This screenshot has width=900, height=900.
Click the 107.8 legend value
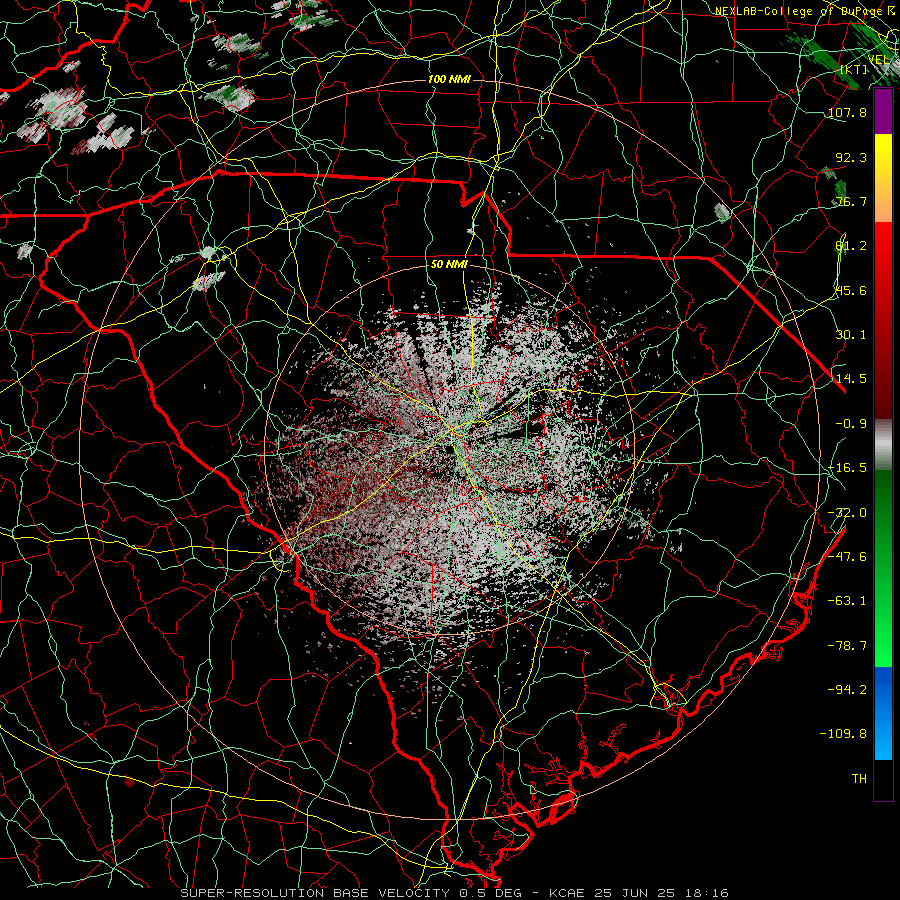(847, 112)
